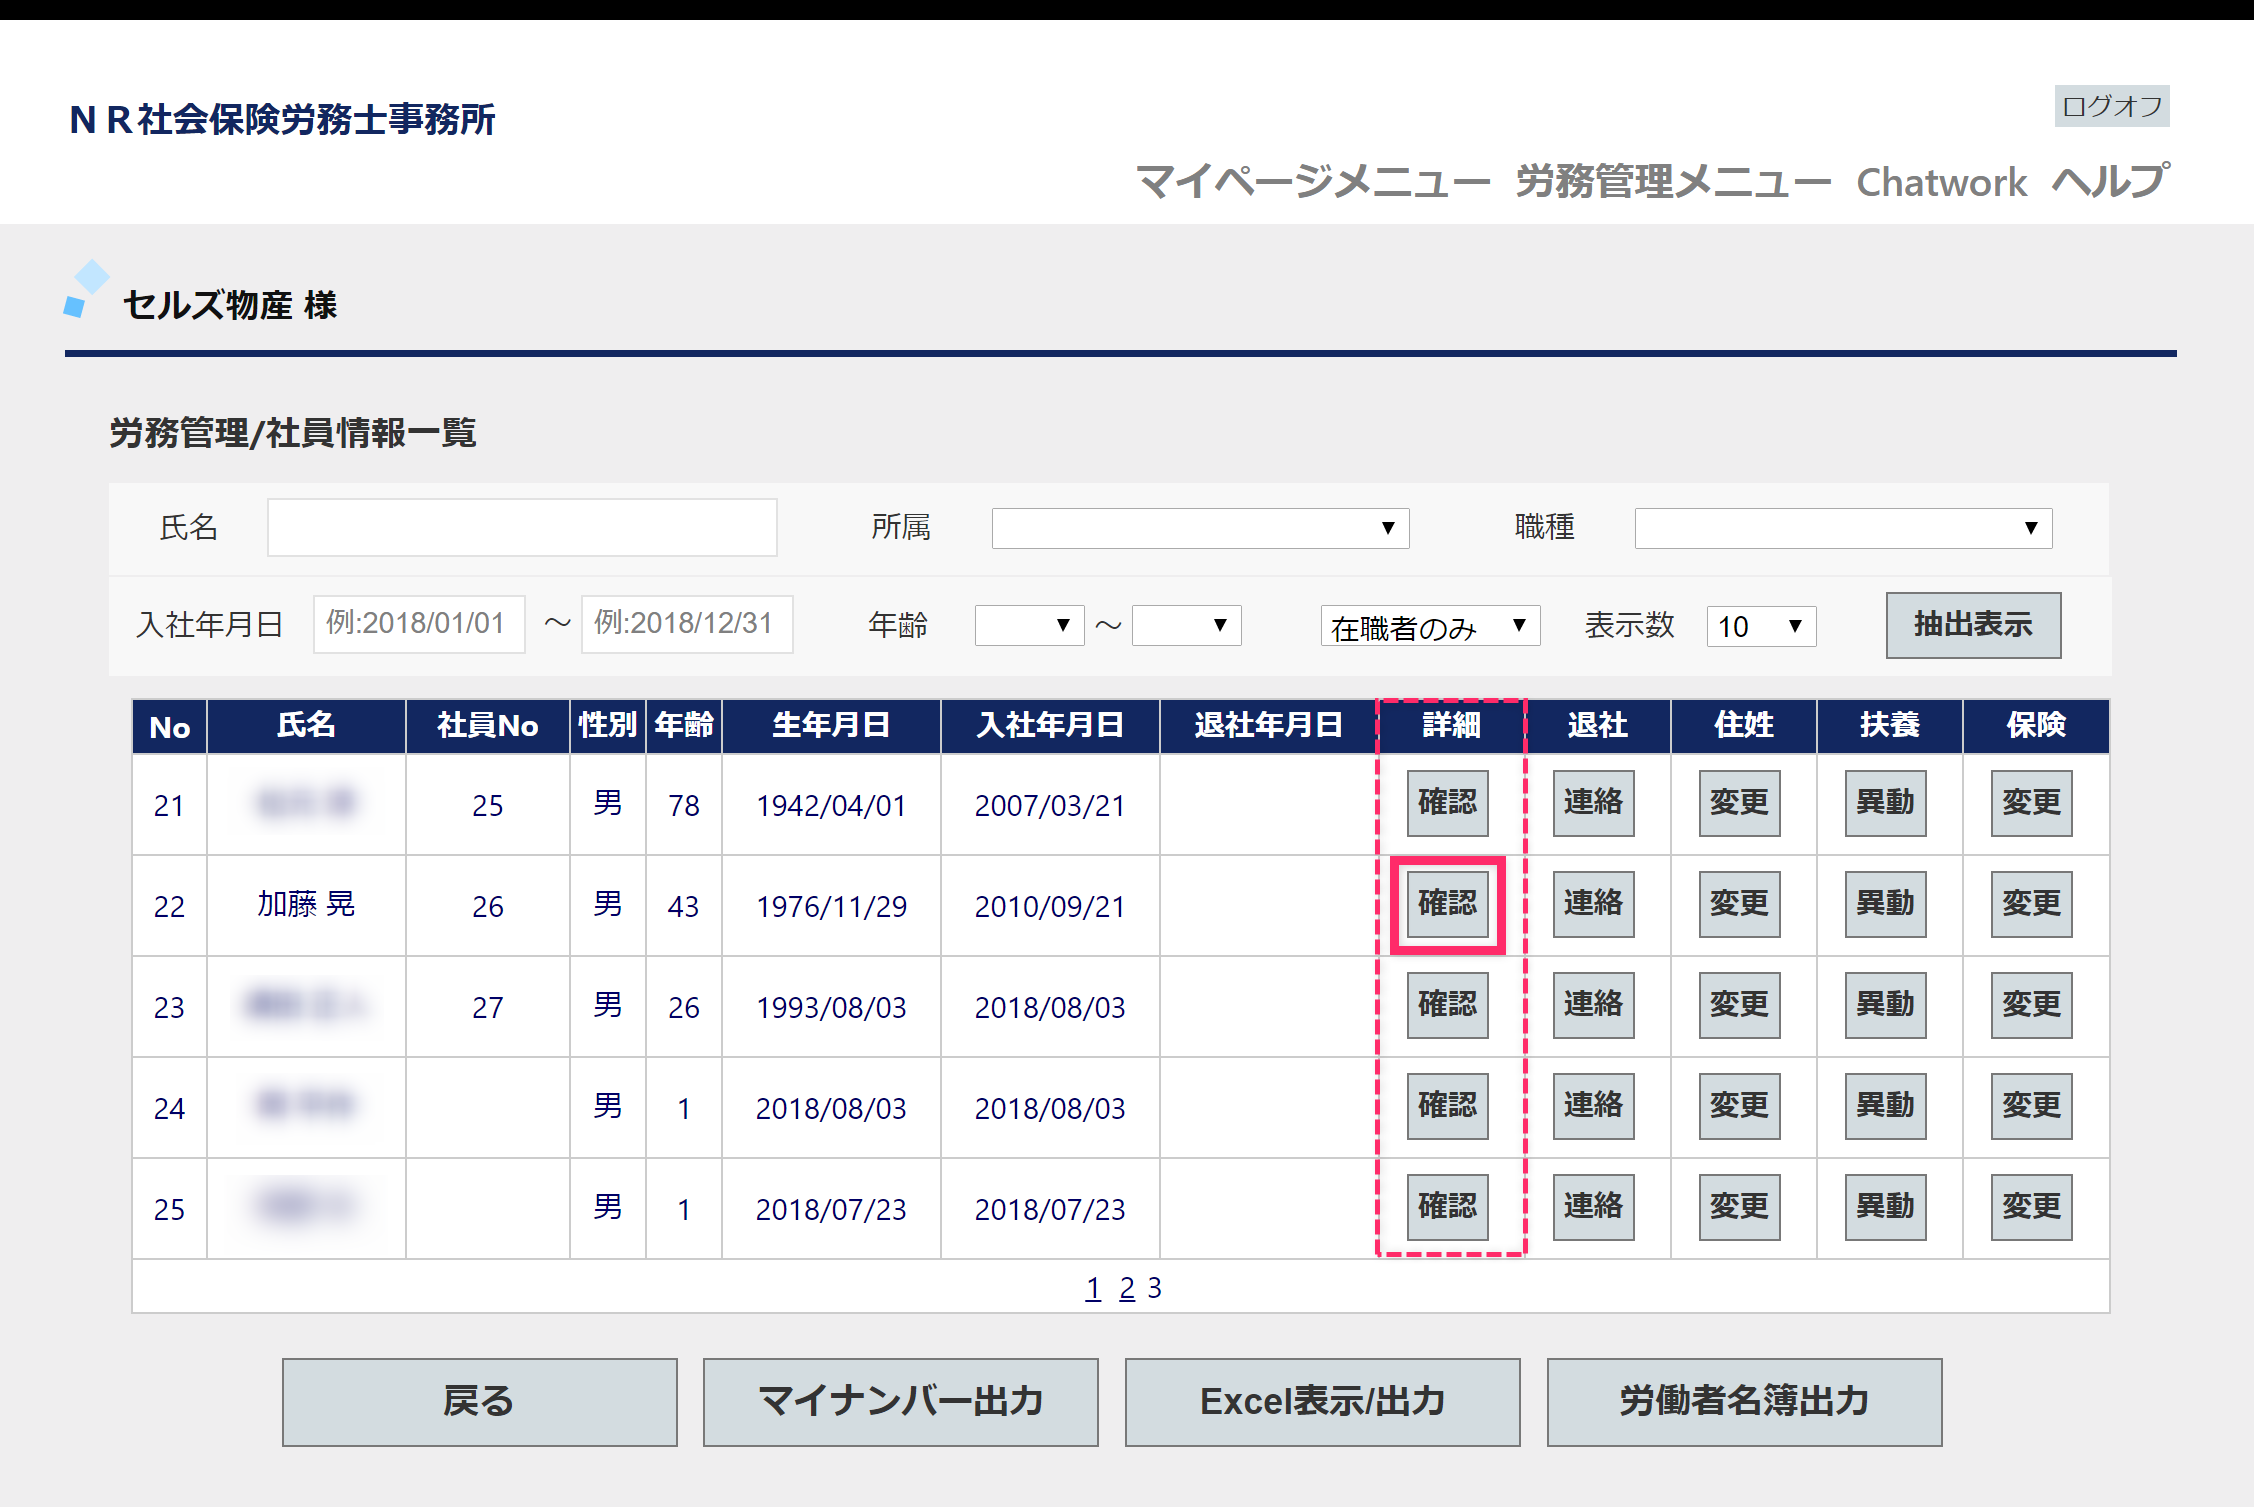
Task: Go to page 2 link
Action: coord(1127,1288)
